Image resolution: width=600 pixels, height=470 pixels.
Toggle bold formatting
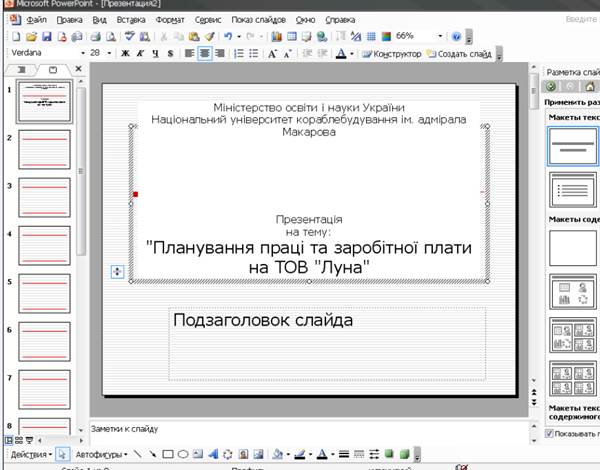125,54
